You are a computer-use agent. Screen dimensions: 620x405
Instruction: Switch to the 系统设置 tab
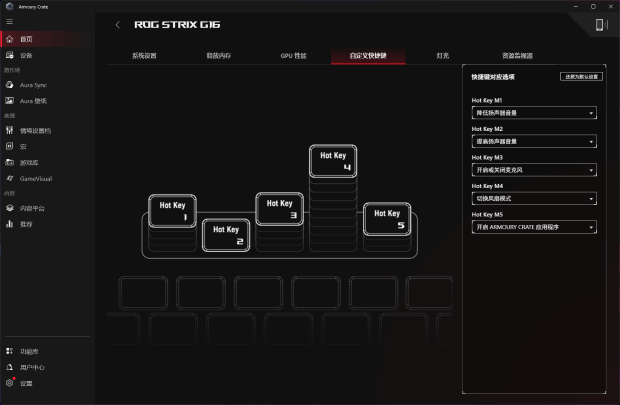tap(144, 56)
